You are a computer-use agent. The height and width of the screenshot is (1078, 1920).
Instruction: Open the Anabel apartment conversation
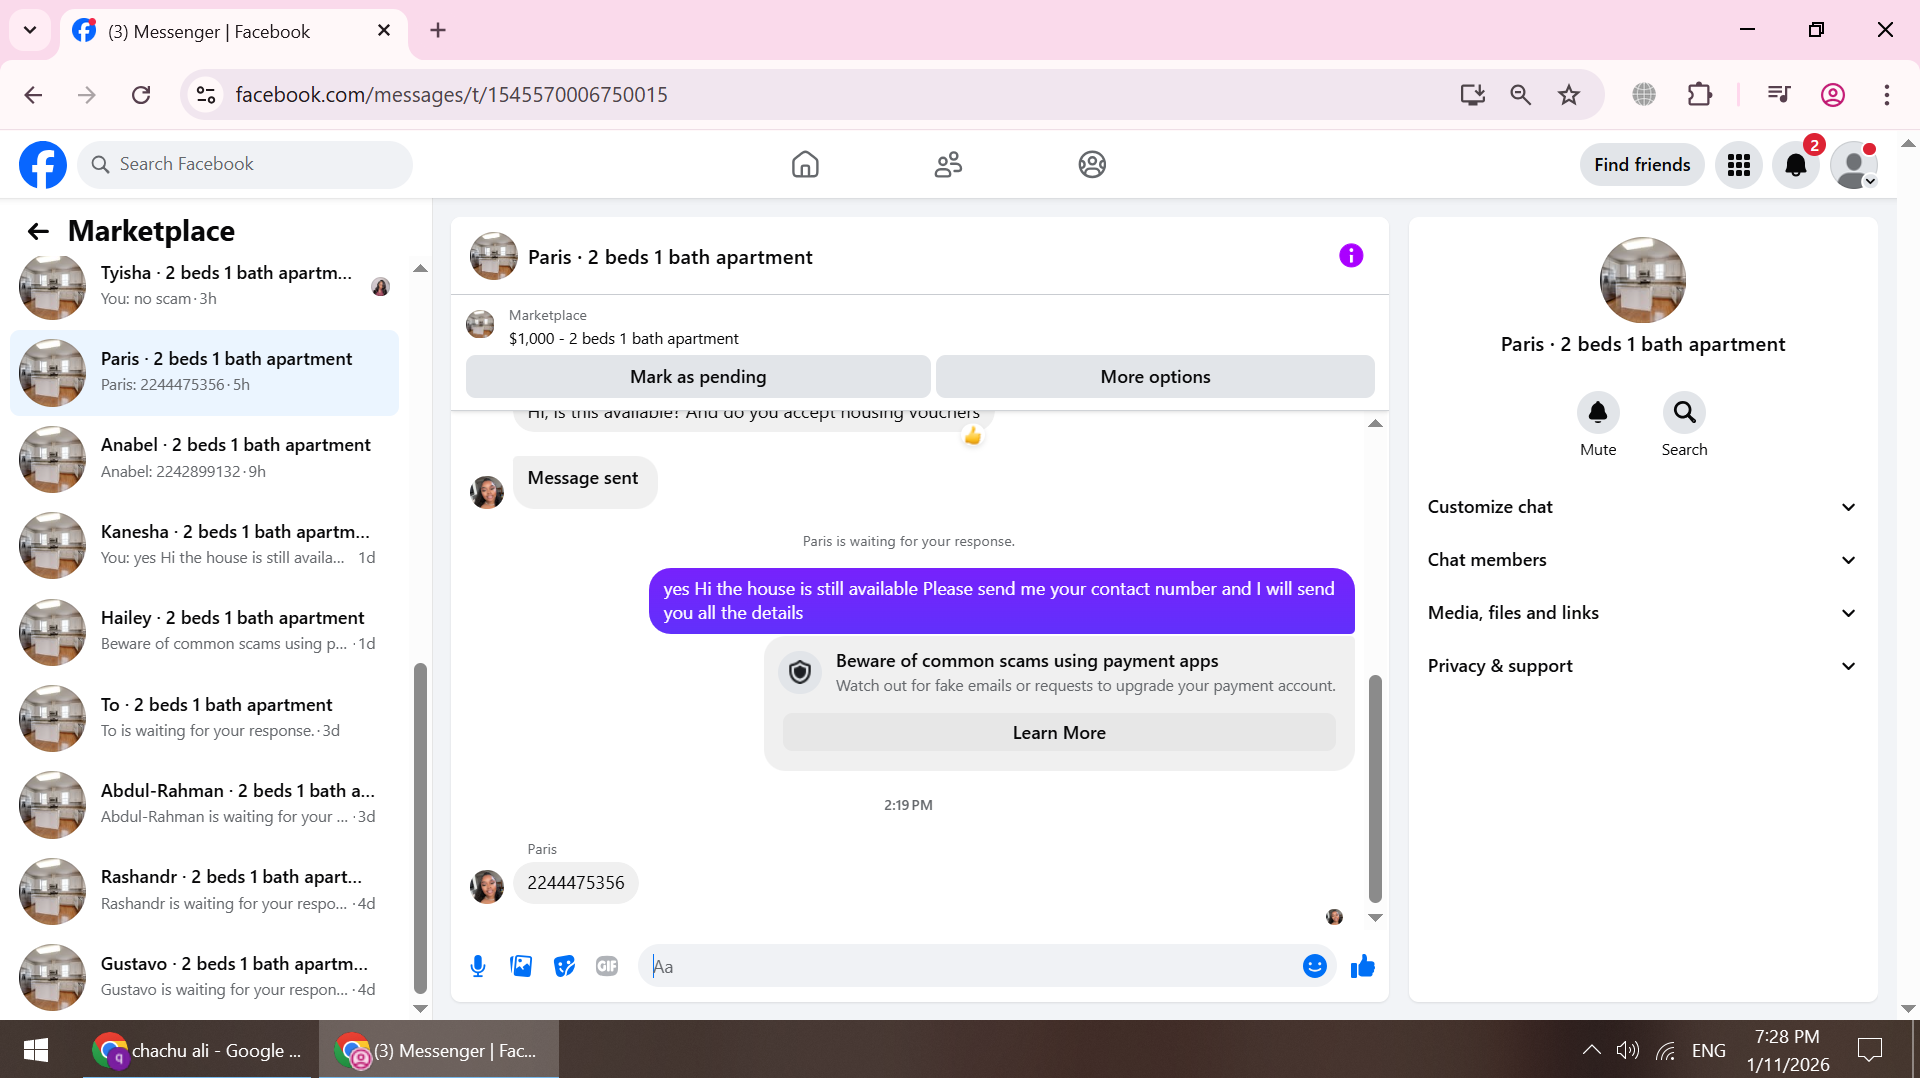pyautogui.click(x=205, y=459)
